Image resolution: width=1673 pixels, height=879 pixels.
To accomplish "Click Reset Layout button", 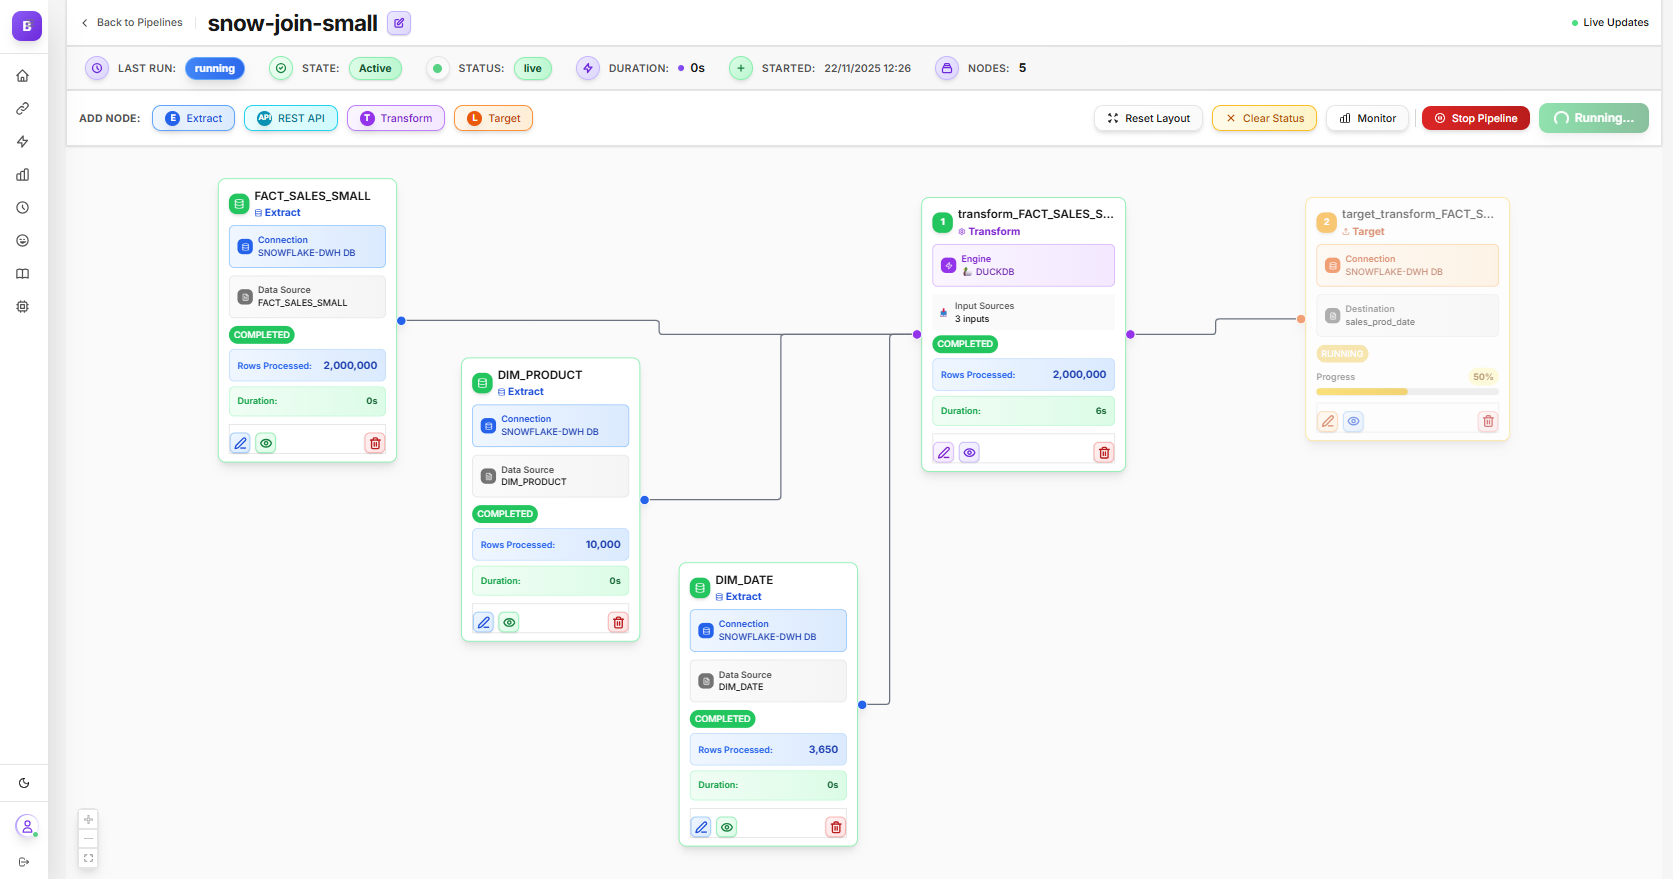I will (1148, 118).
